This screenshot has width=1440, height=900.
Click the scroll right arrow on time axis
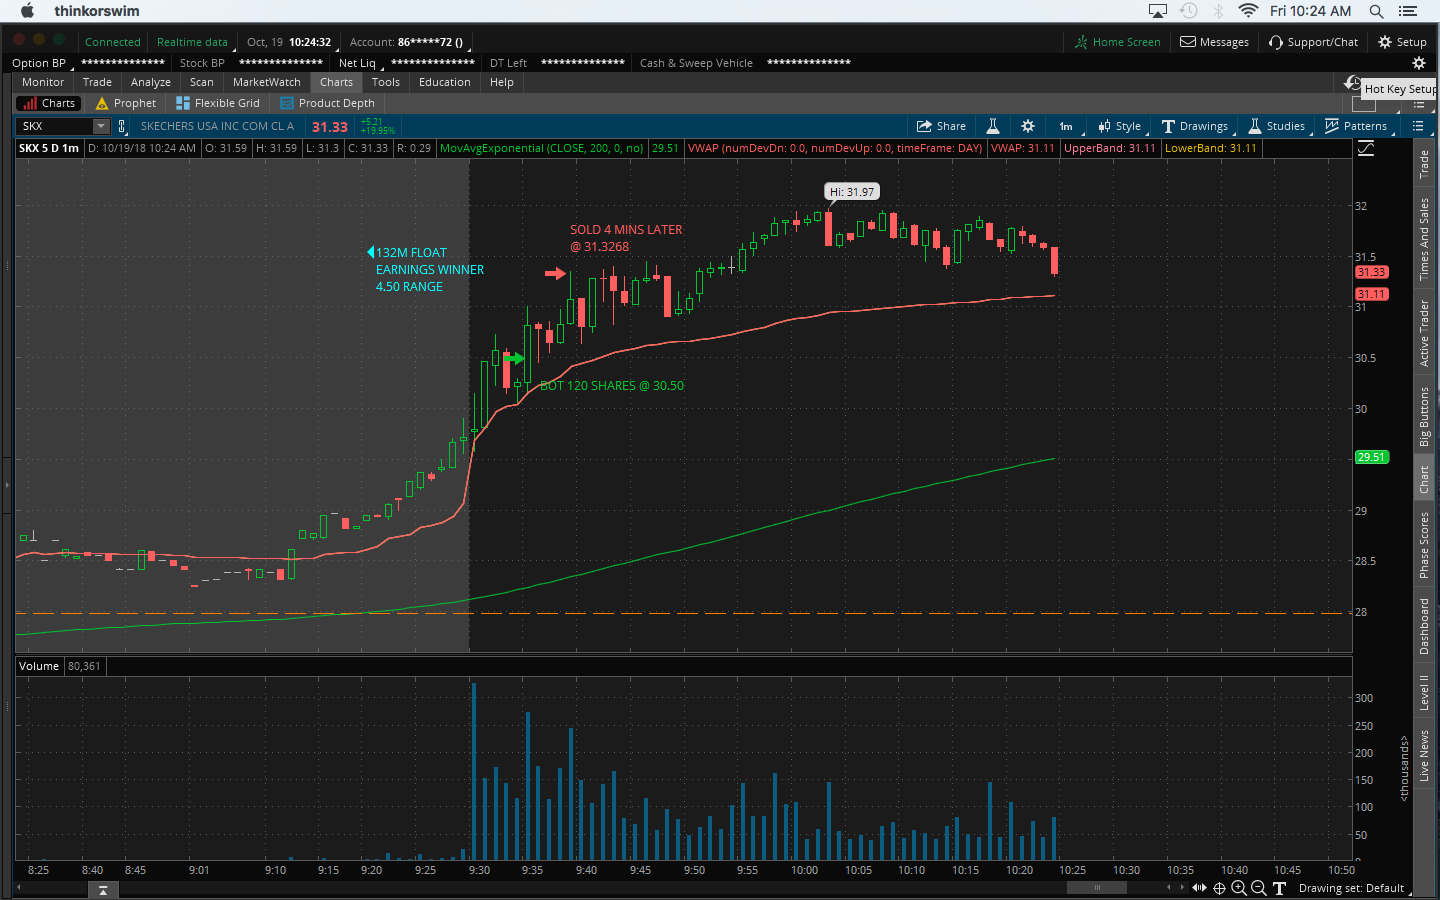(x=1182, y=887)
